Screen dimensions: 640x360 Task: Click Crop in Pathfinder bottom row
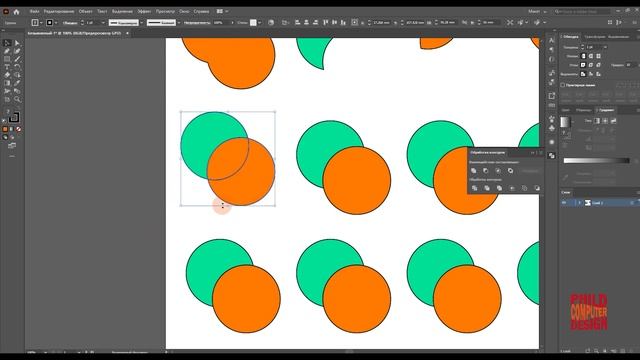pos(512,188)
